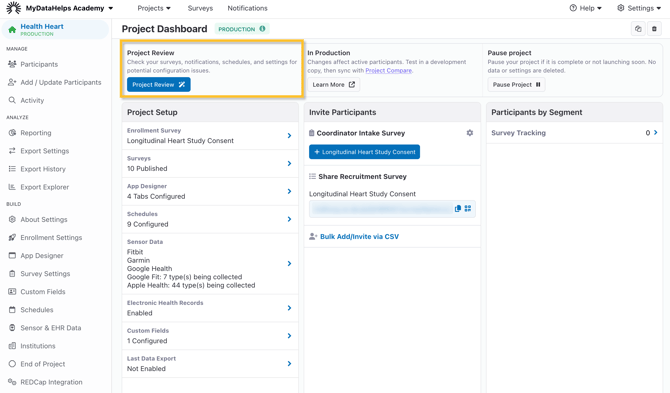
Task: Open the Projects dropdown menu
Action: pyautogui.click(x=154, y=8)
